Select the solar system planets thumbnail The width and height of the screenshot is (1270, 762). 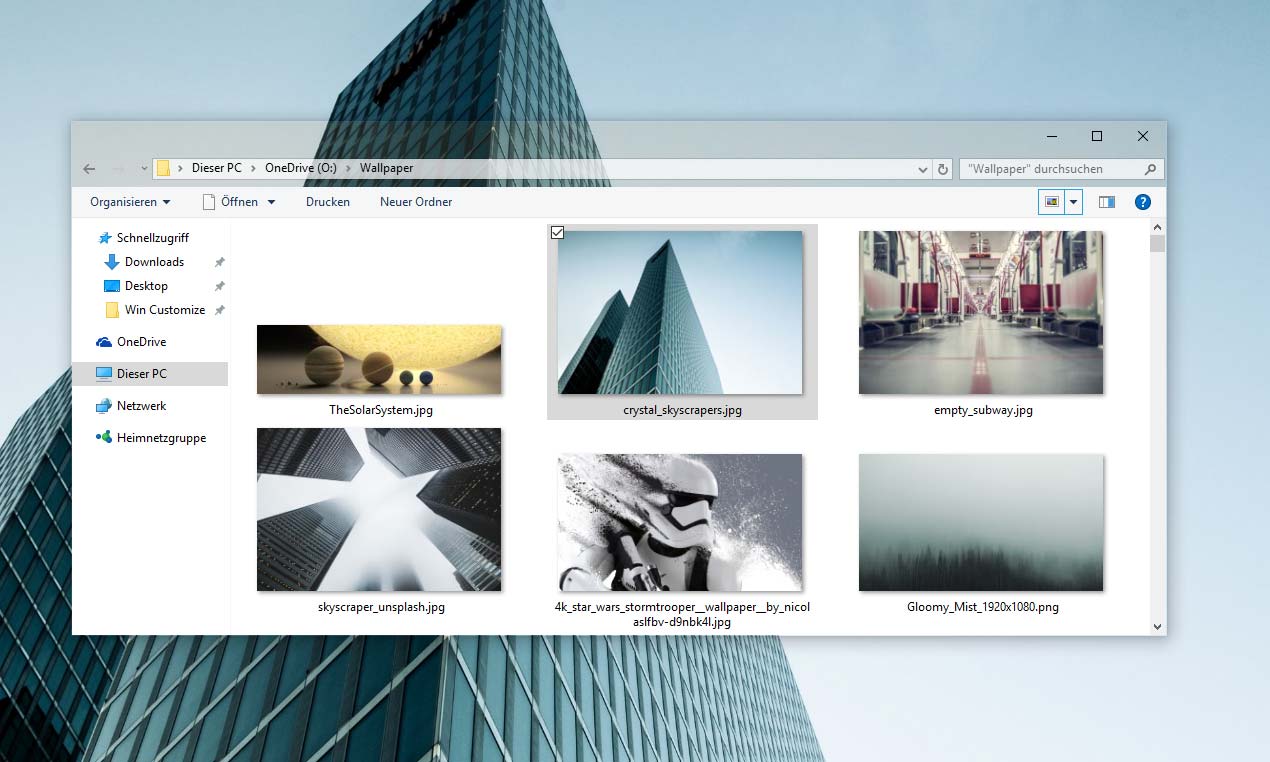pos(379,359)
